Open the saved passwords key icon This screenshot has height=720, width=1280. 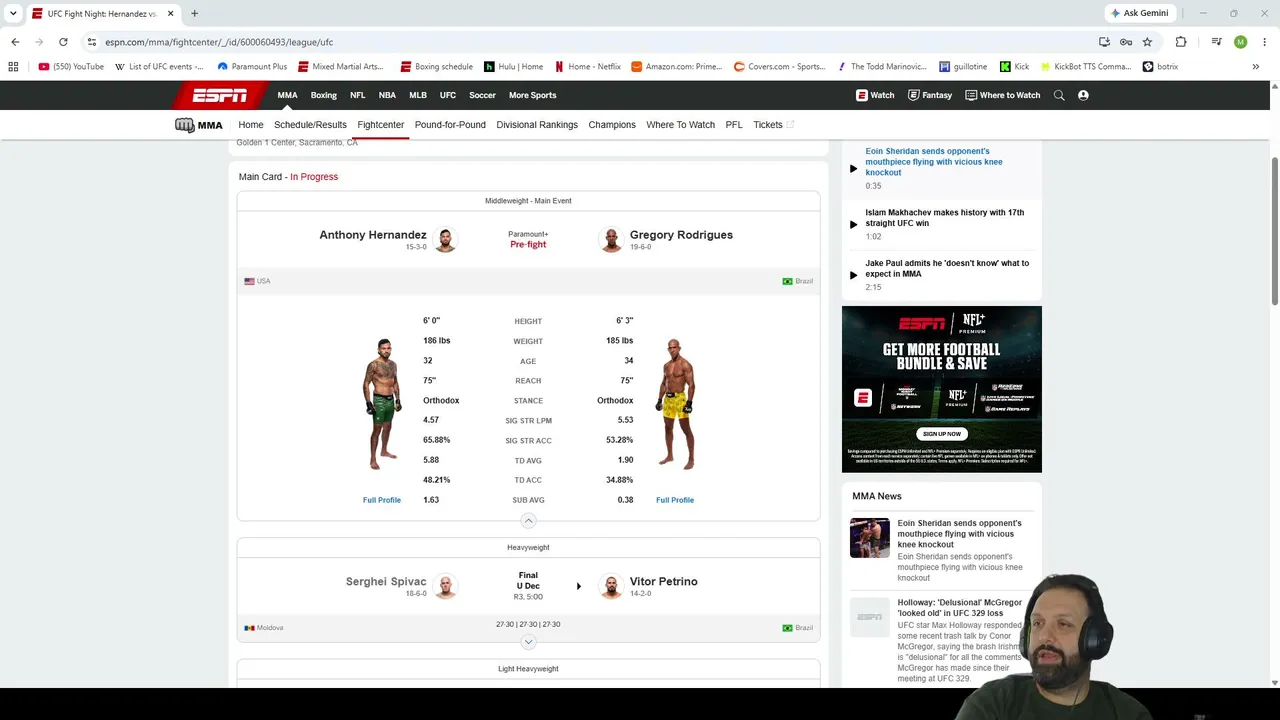(1126, 42)
